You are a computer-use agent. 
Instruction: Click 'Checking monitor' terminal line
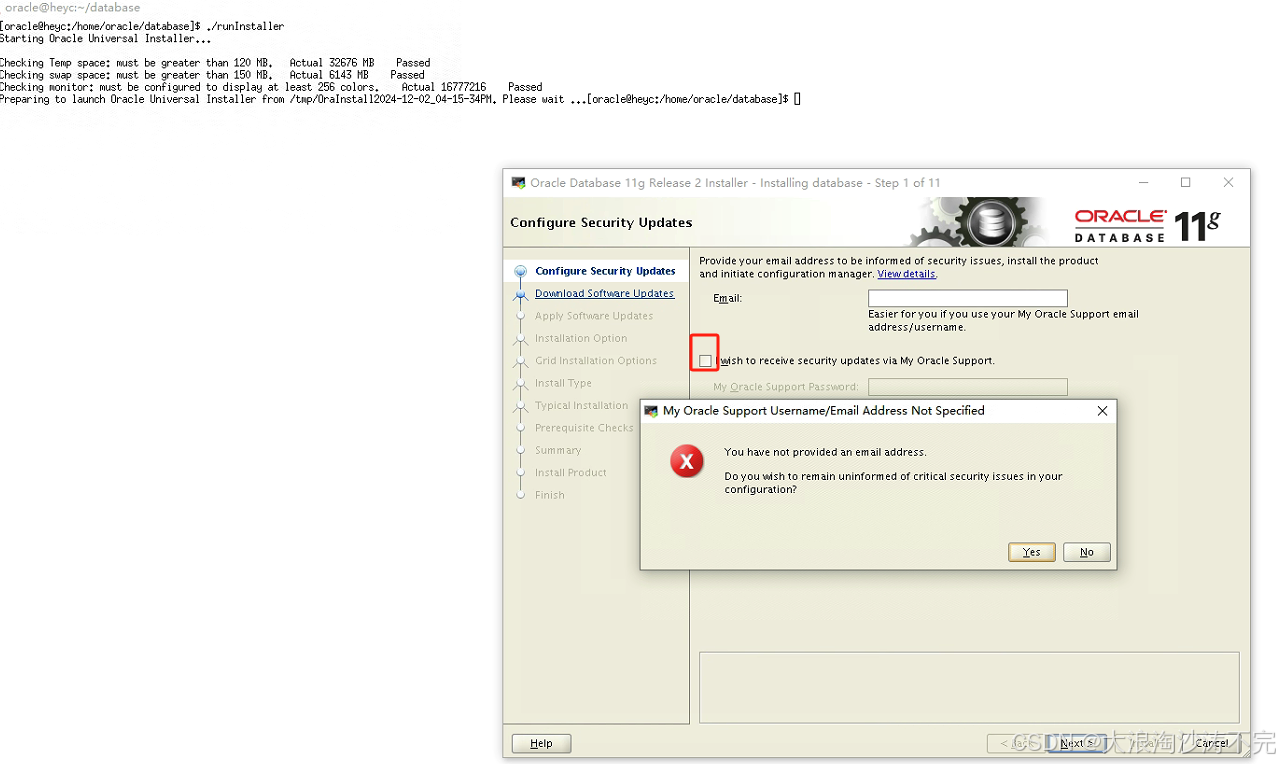[271, 87]
